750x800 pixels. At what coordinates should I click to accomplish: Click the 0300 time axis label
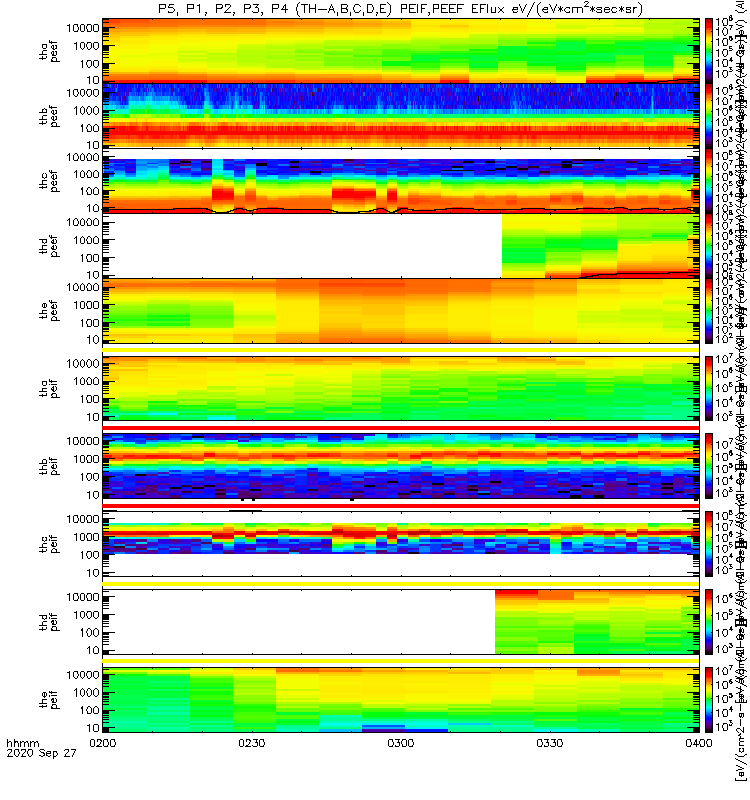tap(401, 743)
